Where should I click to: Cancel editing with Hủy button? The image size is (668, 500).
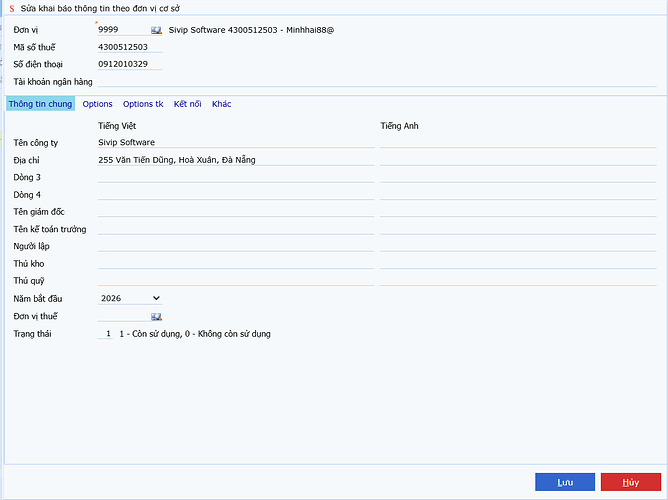click(631, 482)
